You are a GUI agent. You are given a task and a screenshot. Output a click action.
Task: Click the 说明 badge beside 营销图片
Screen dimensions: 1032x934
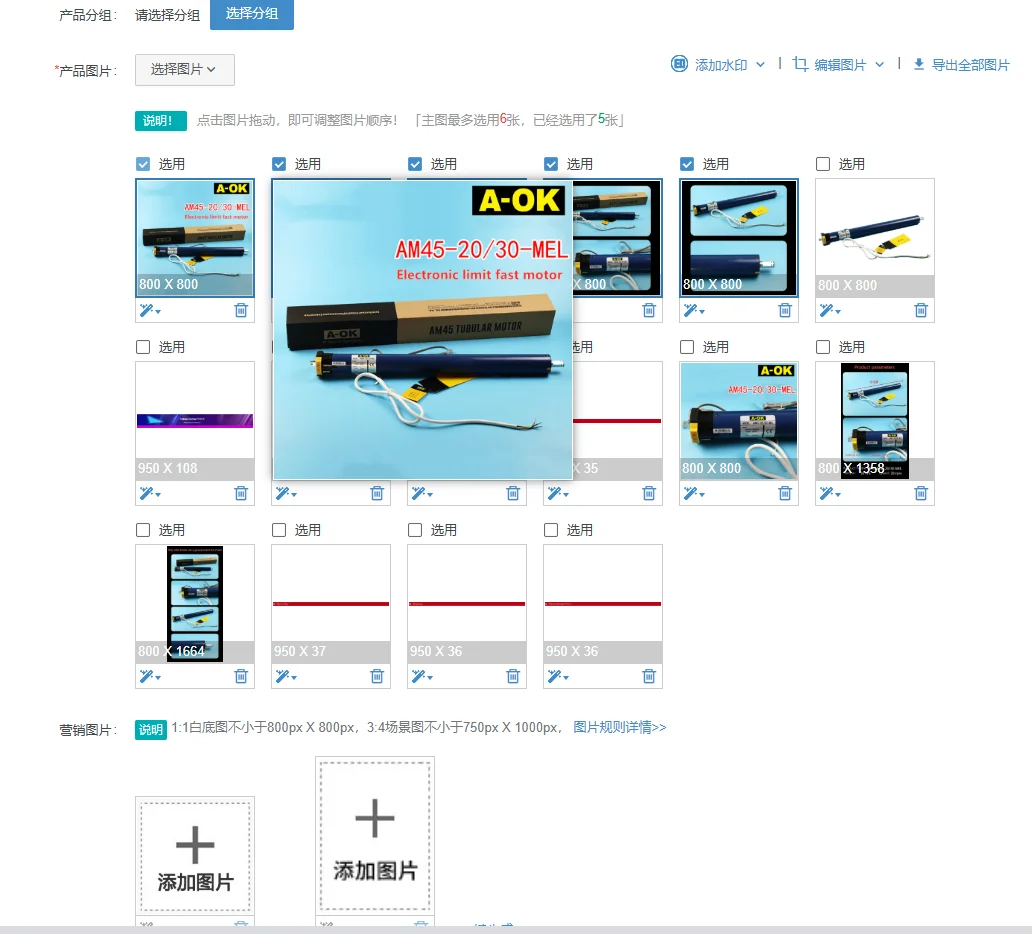click(x=151, y=729)
